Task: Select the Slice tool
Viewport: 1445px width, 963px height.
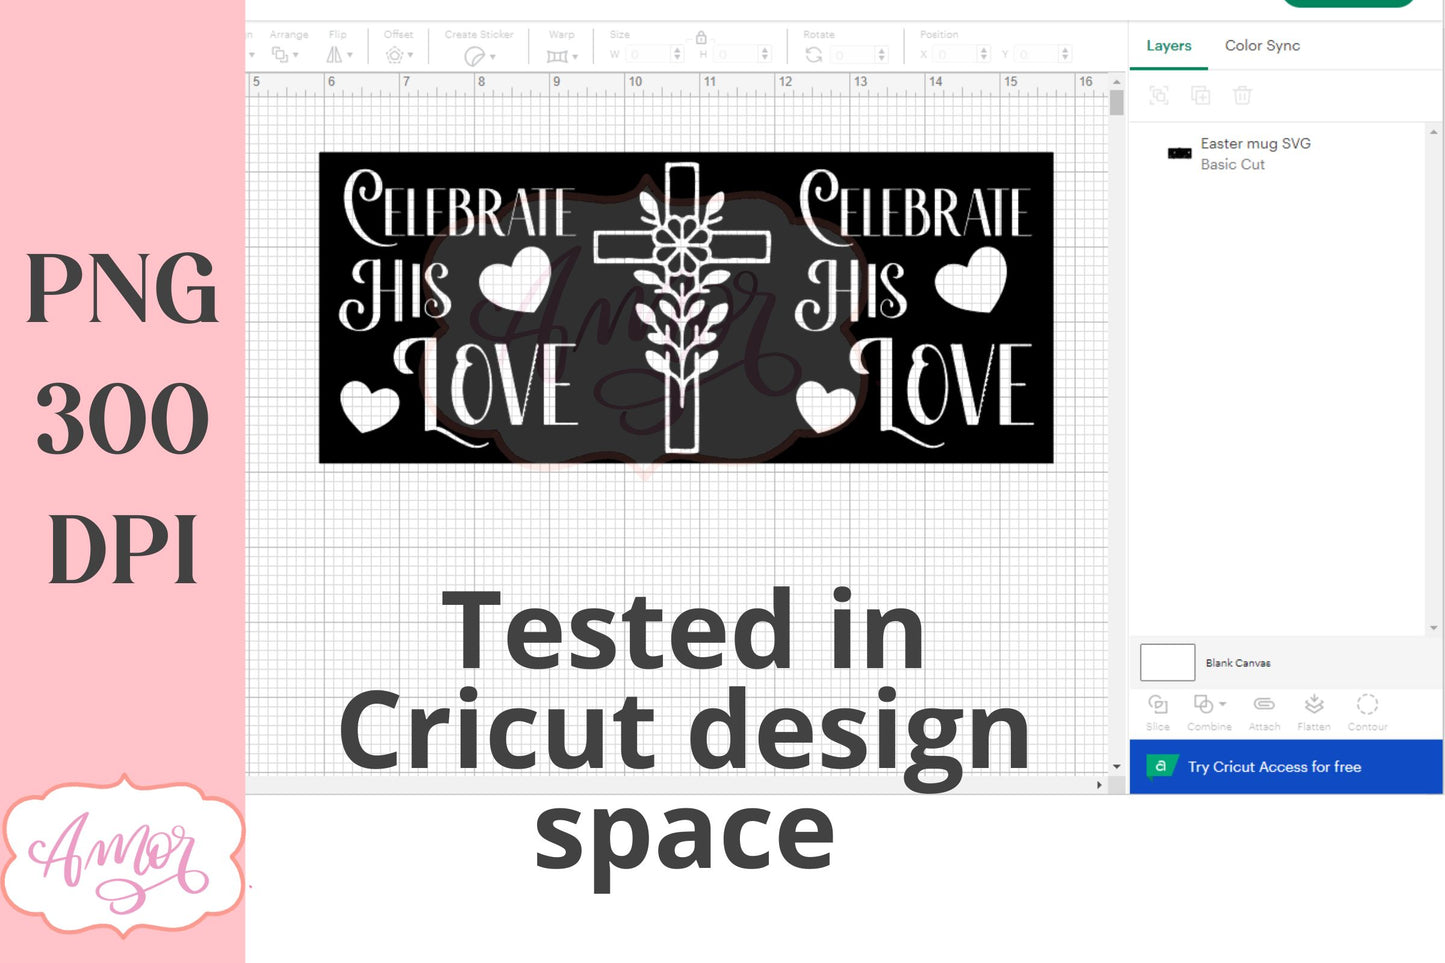Action: (x=1157, y=710)
